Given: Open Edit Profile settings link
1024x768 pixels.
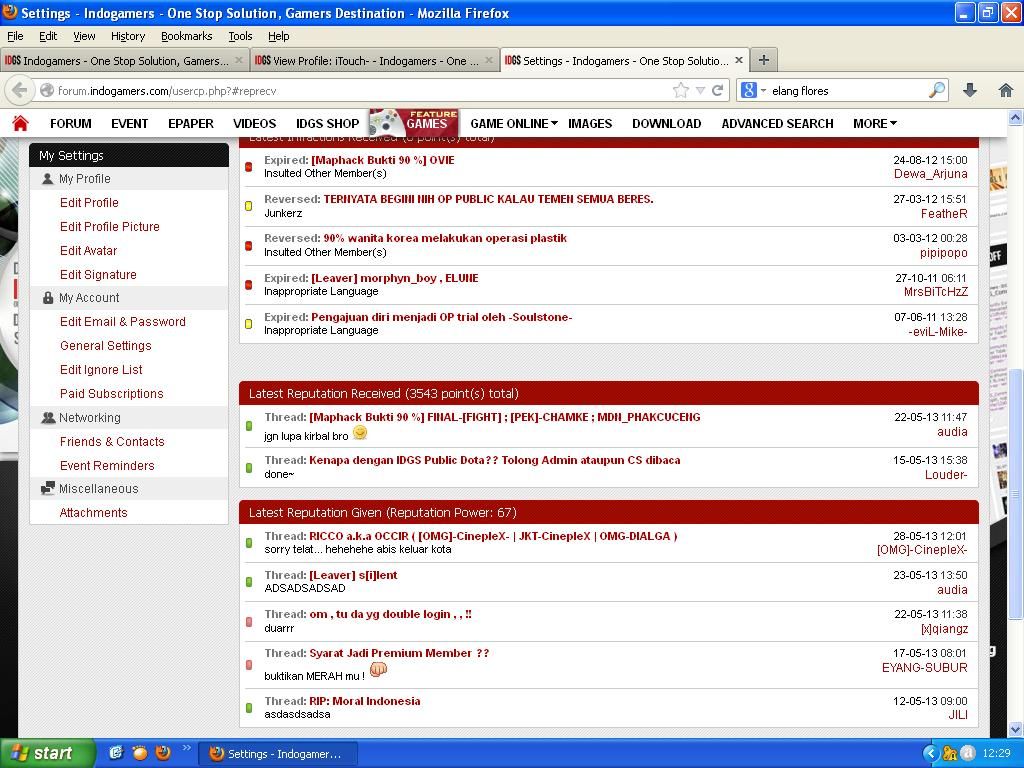Looking at the screenshot, I should (89, 202).
